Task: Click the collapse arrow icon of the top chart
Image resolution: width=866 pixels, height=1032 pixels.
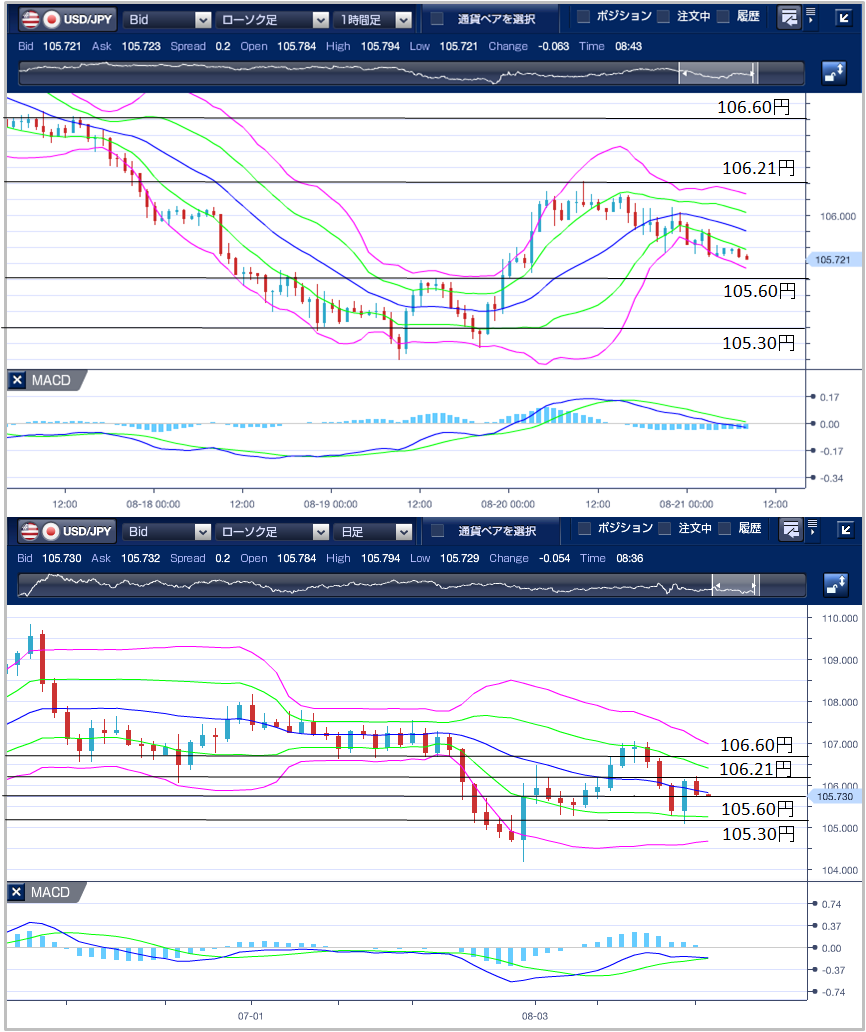Action: coord(845,18)
